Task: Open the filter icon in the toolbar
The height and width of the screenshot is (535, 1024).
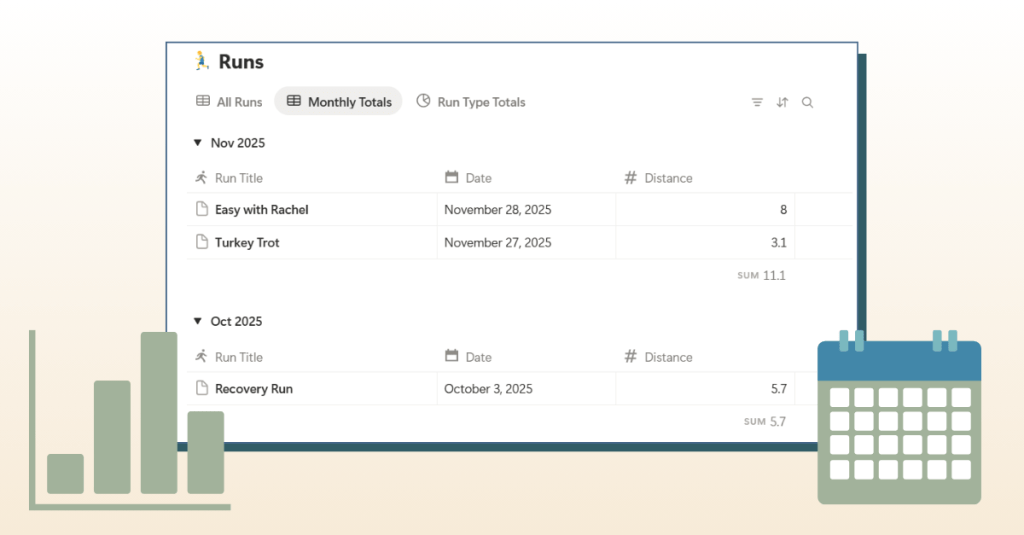Action: tap(757, 102)
